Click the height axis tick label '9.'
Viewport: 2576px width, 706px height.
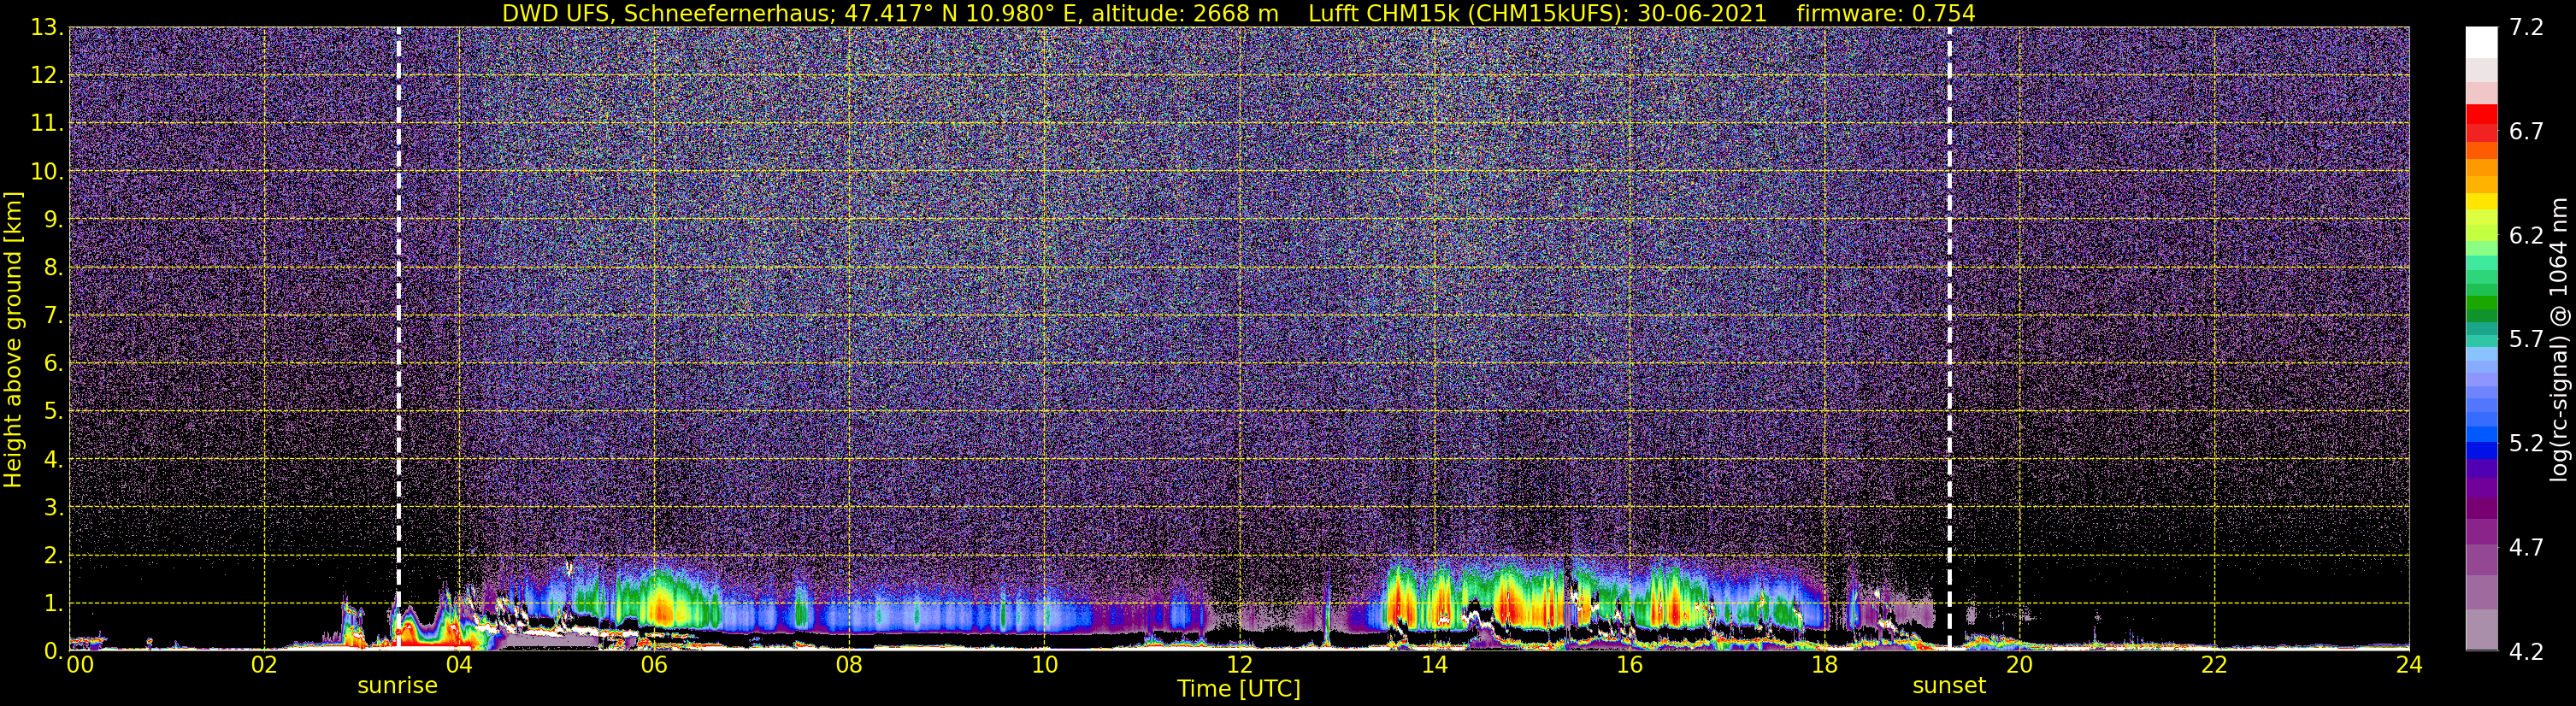(54, 220)
